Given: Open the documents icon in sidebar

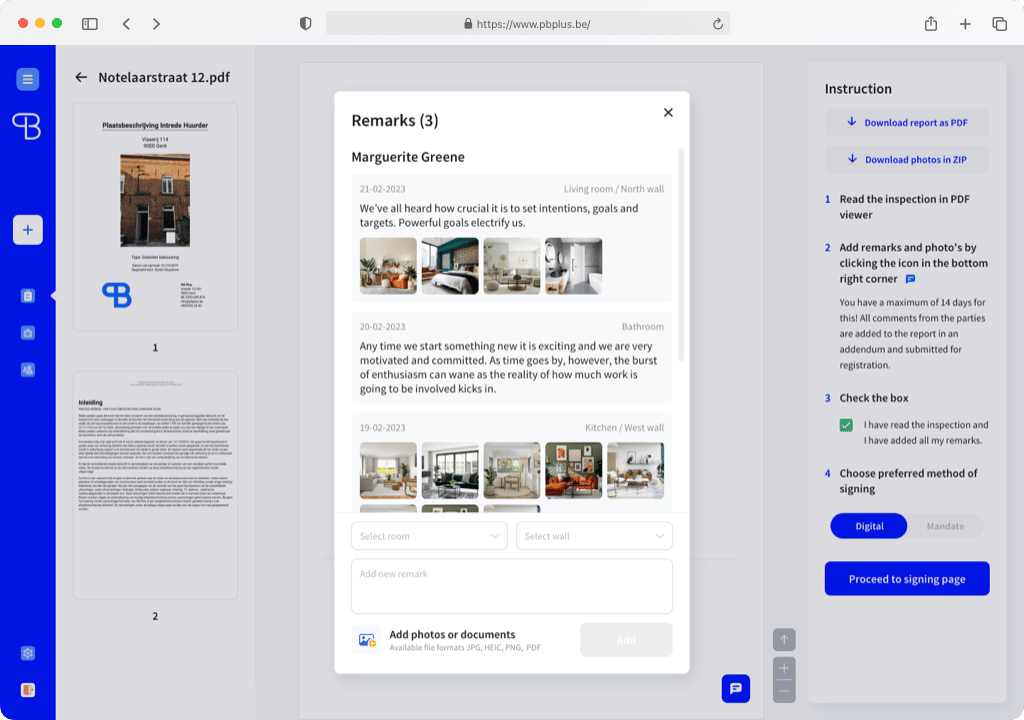Looking at the screenshot, I should [x=27, y=296].
